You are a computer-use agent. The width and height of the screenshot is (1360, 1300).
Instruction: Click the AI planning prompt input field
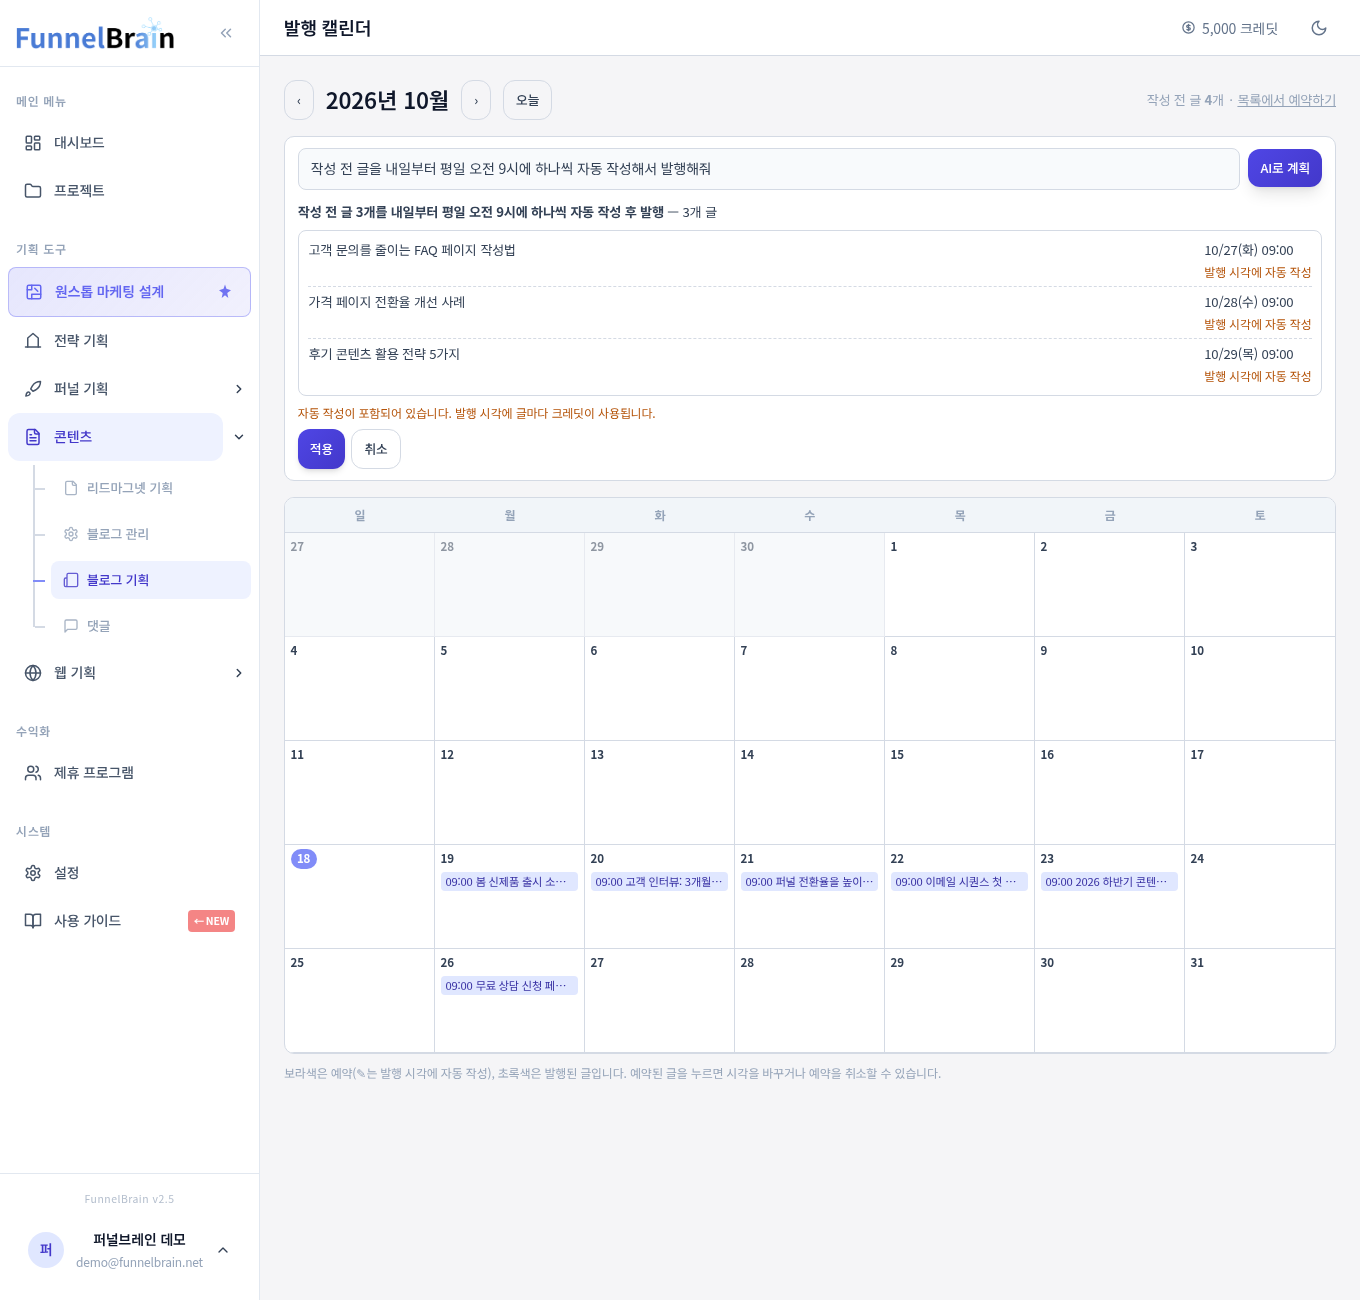[769, 169]
